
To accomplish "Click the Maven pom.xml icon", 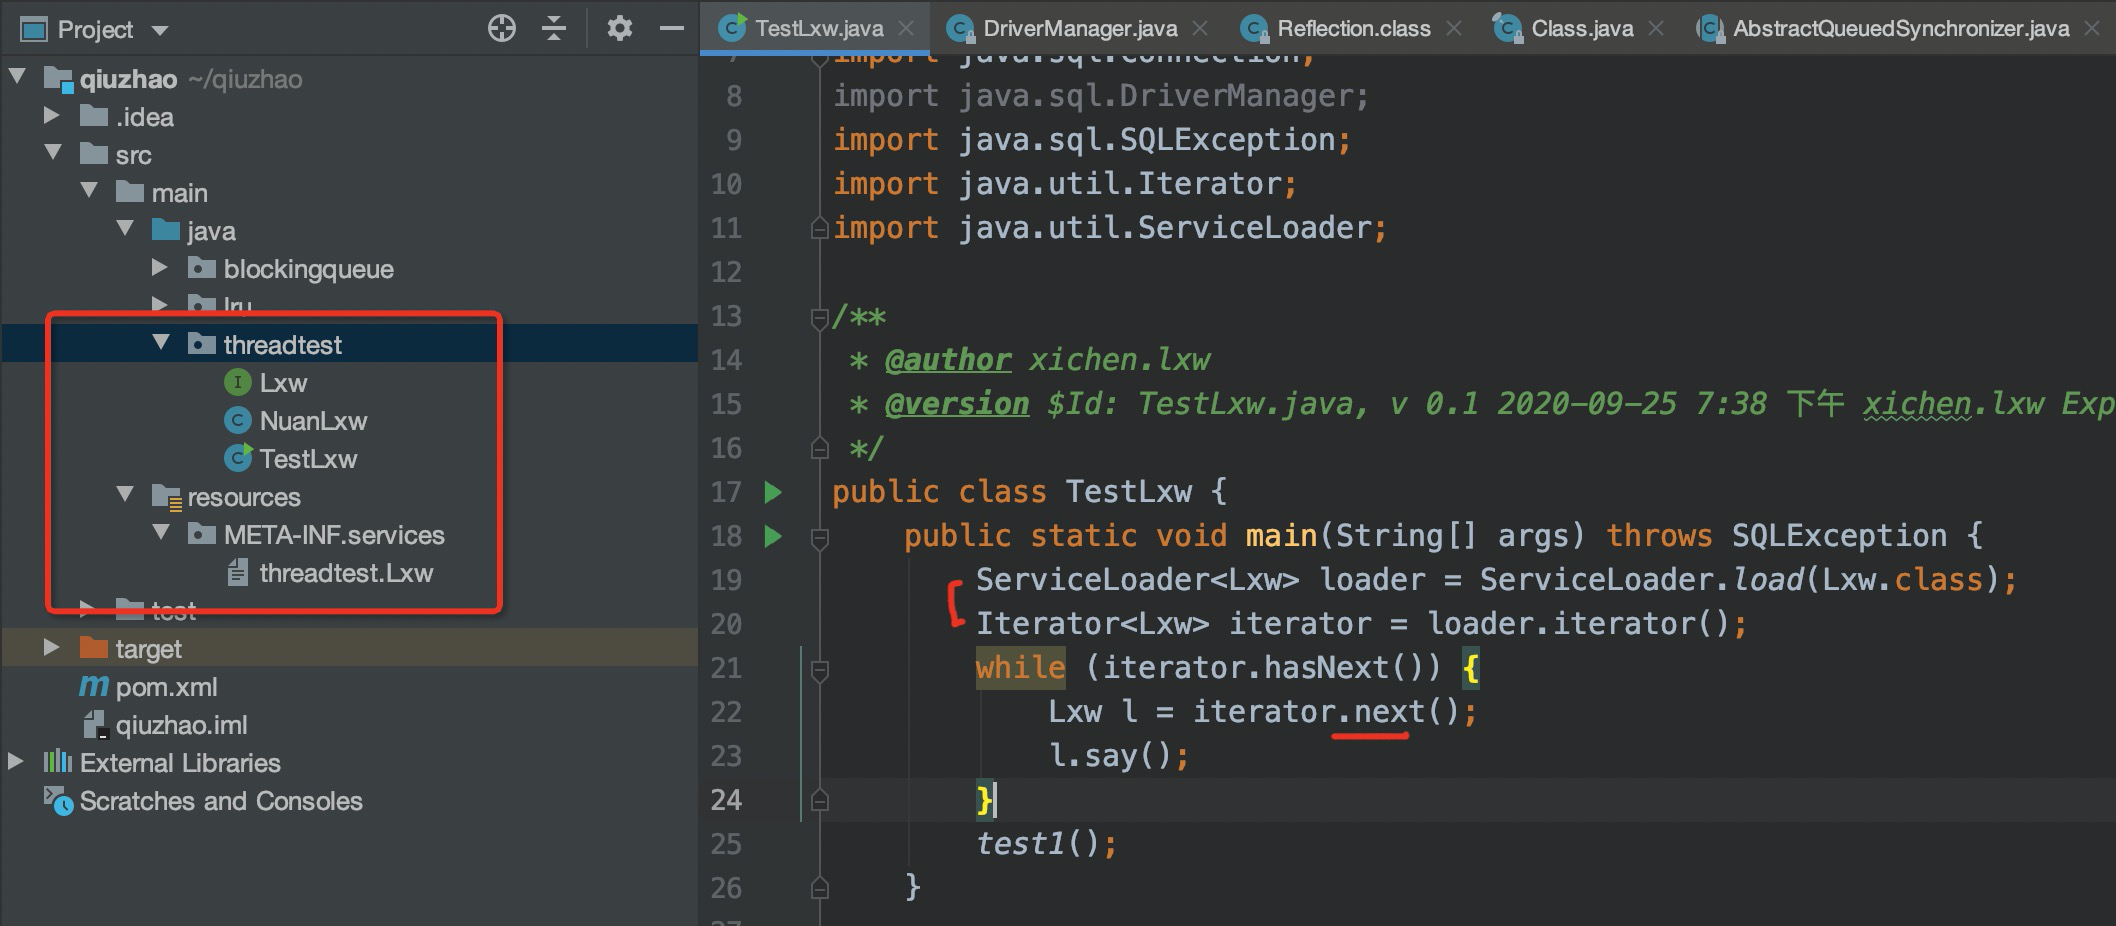I will [94, 686].
